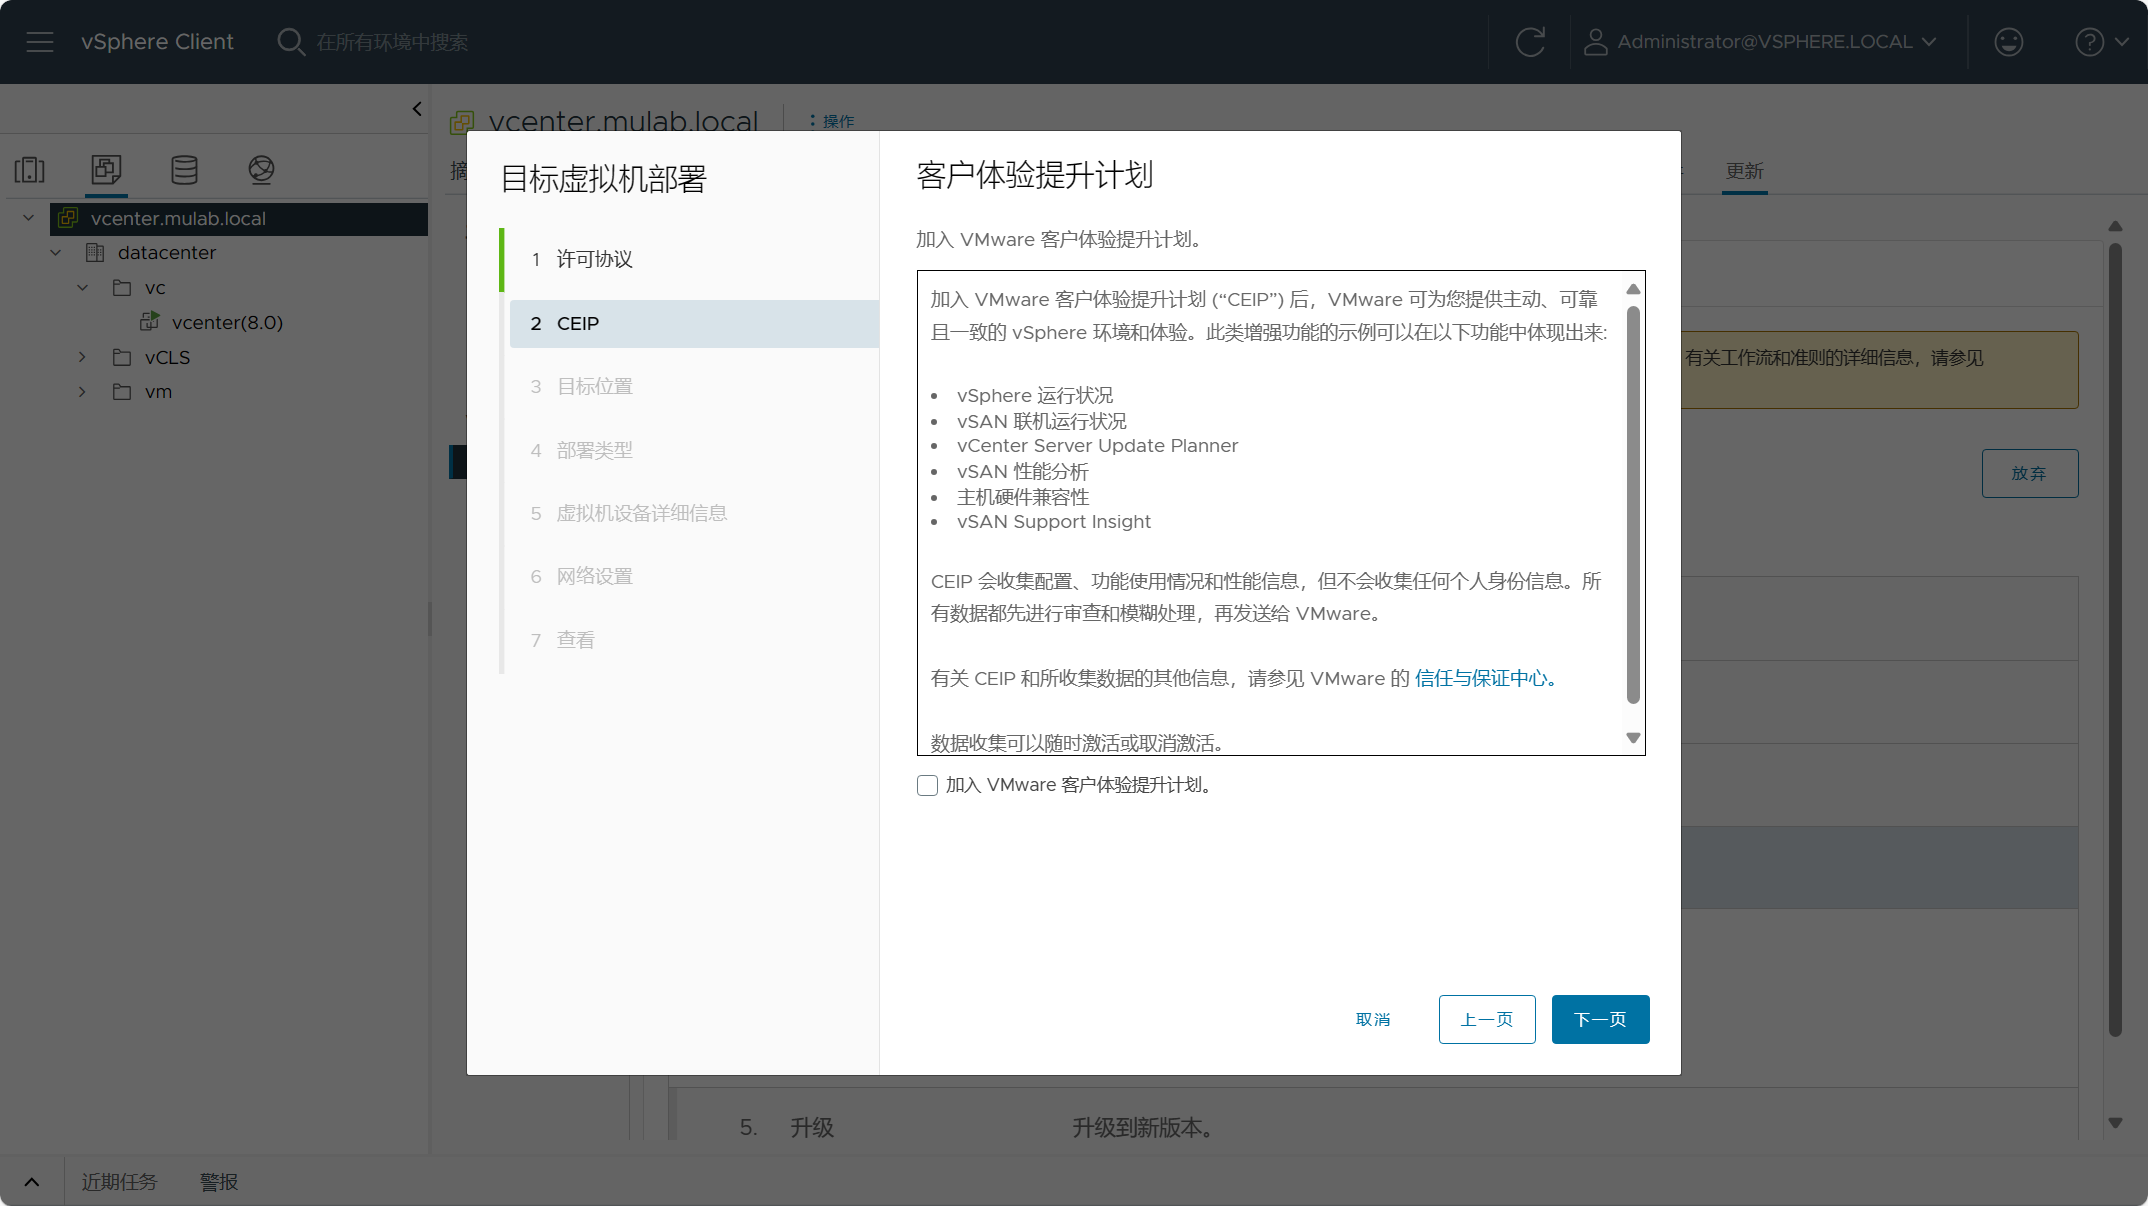Click the vCenter icon beside page title

pos(462,123)
